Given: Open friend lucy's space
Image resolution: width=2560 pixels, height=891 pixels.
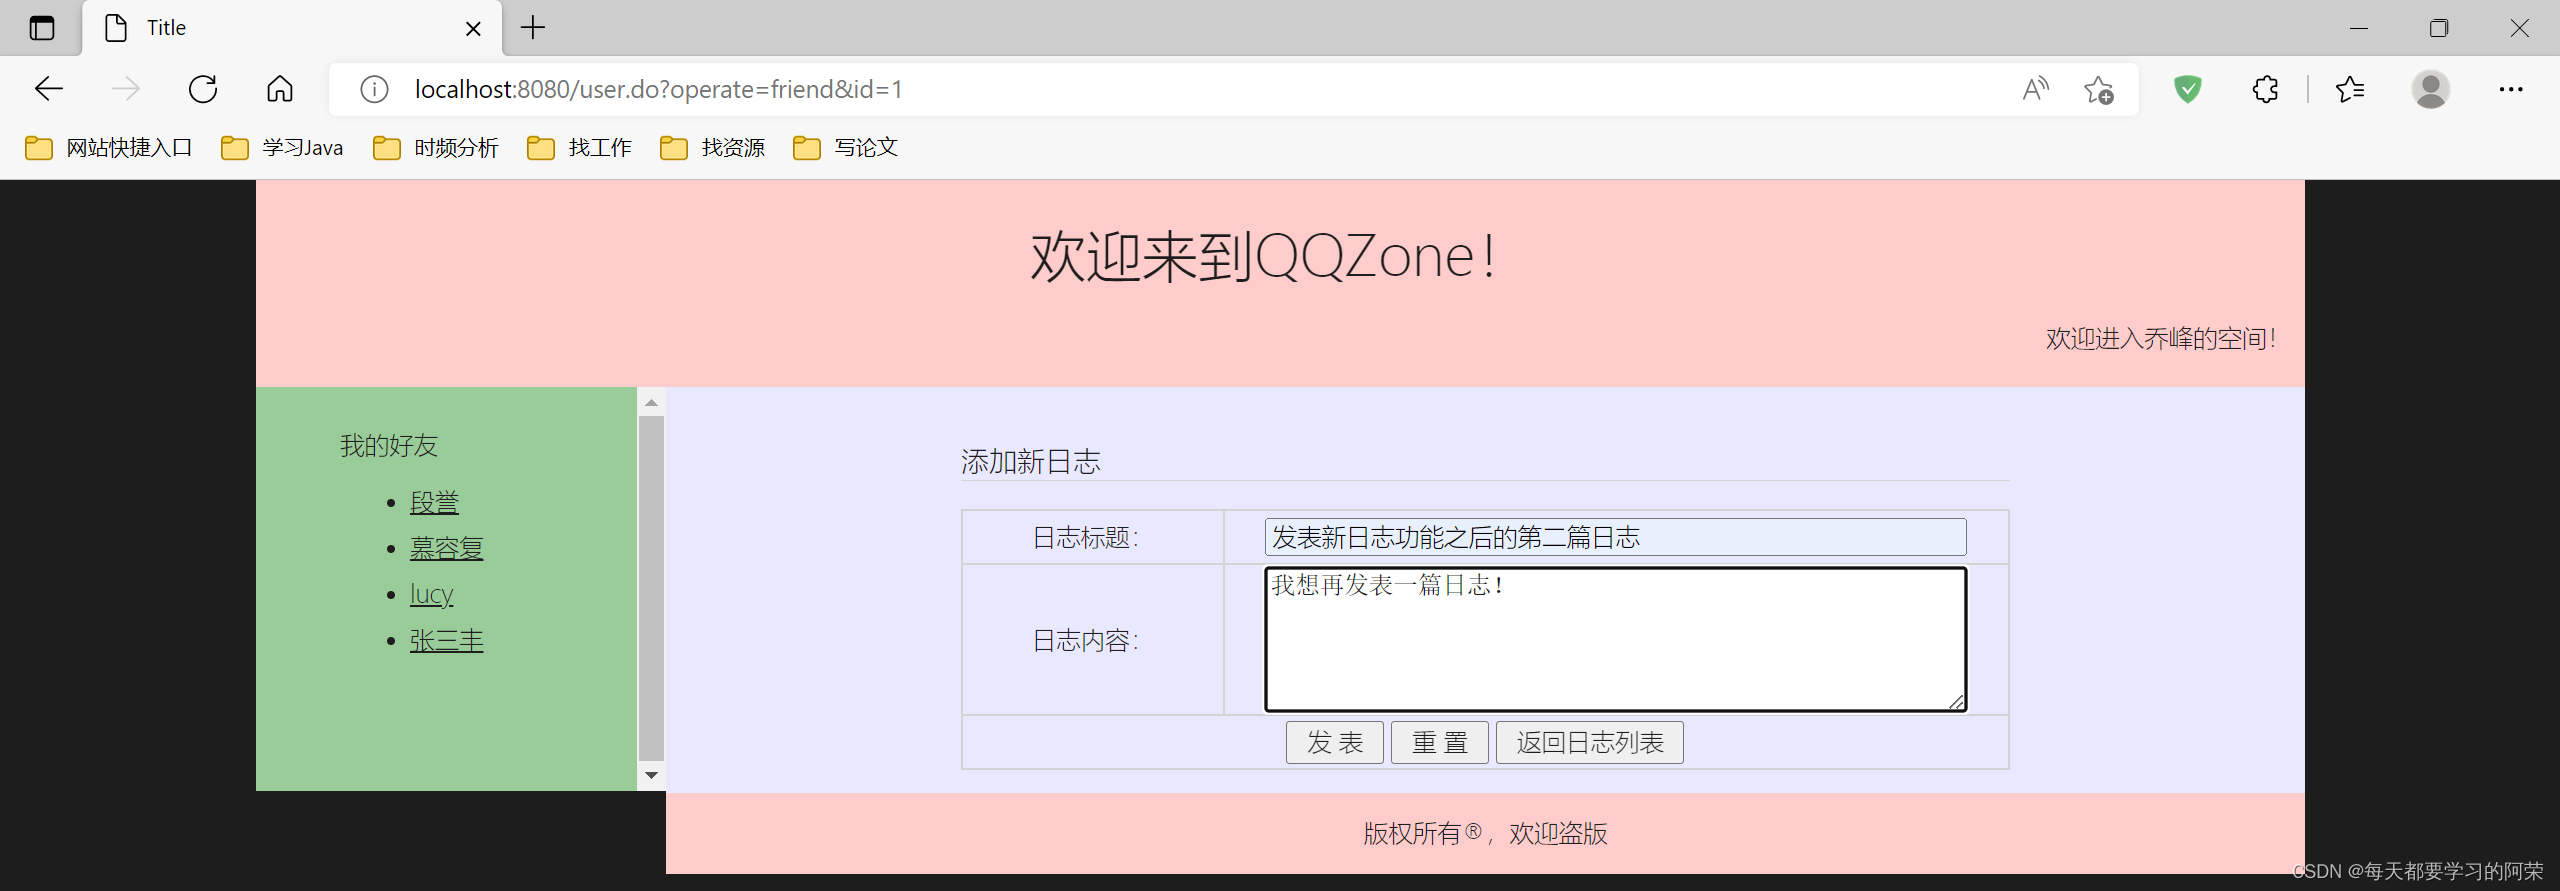Looking at the screenshot, I should click(x=431, y=594).
